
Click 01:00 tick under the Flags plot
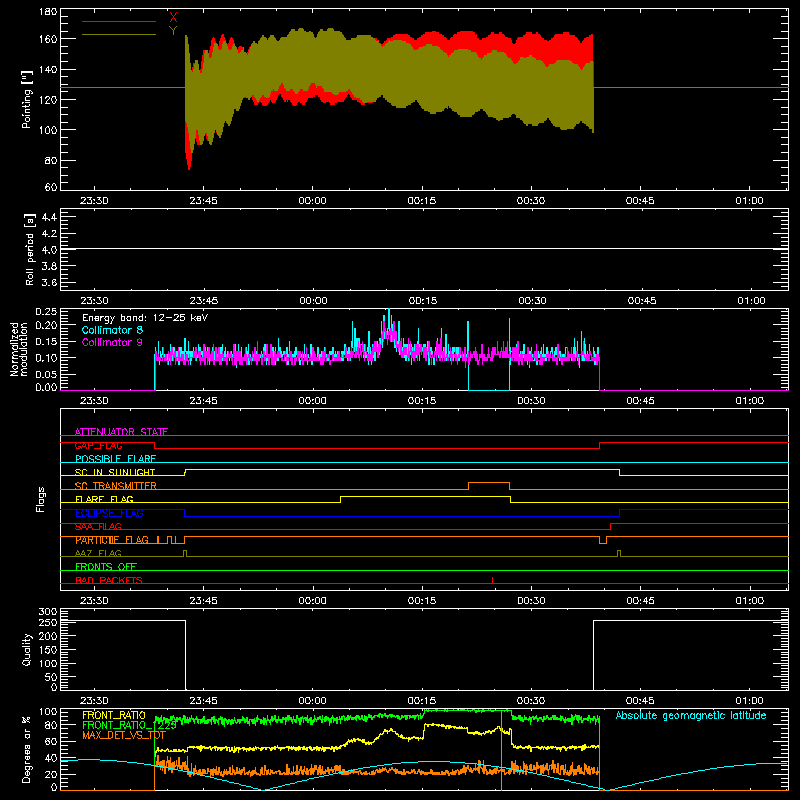coord(749,601)
